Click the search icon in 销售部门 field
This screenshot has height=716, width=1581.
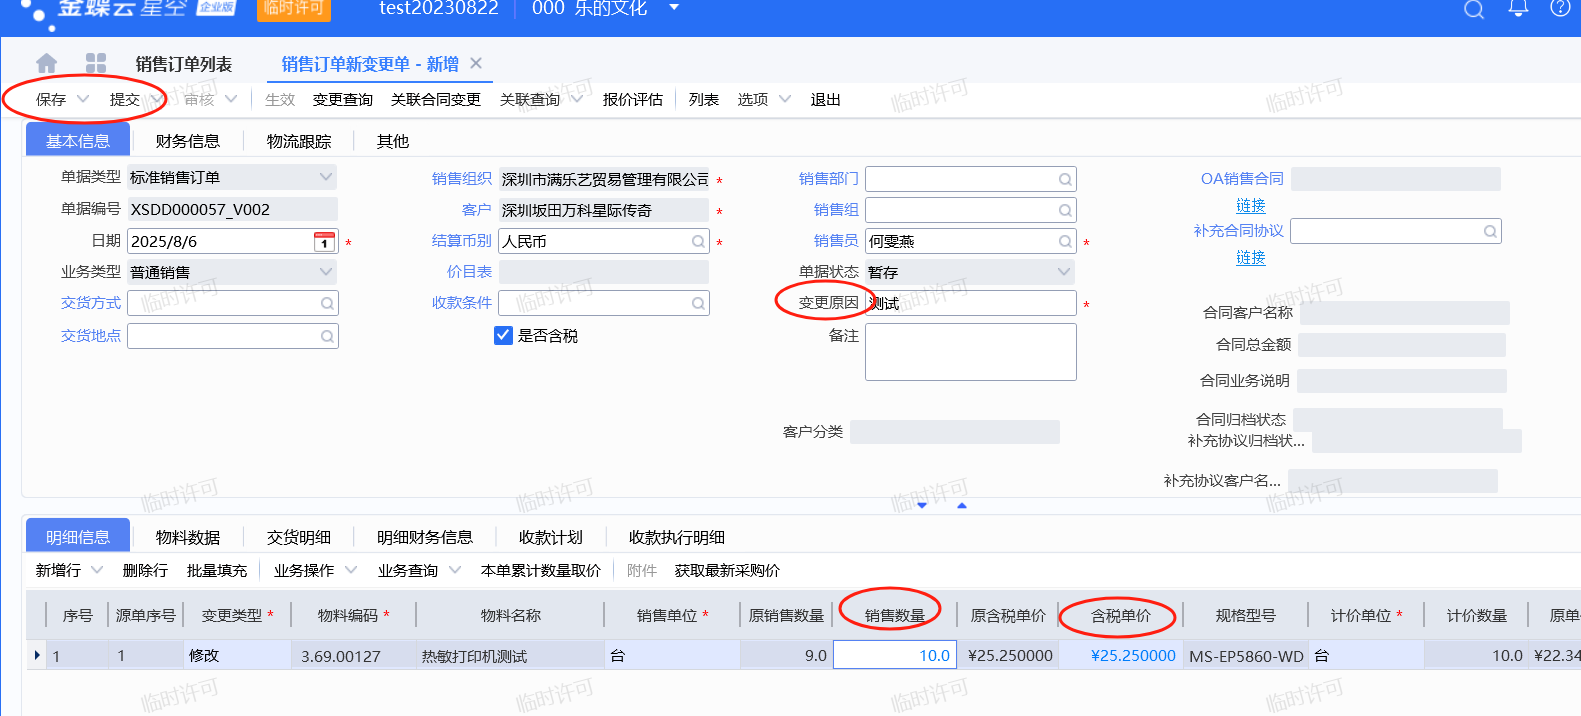pyautogui.click(x=1065, y=180)
